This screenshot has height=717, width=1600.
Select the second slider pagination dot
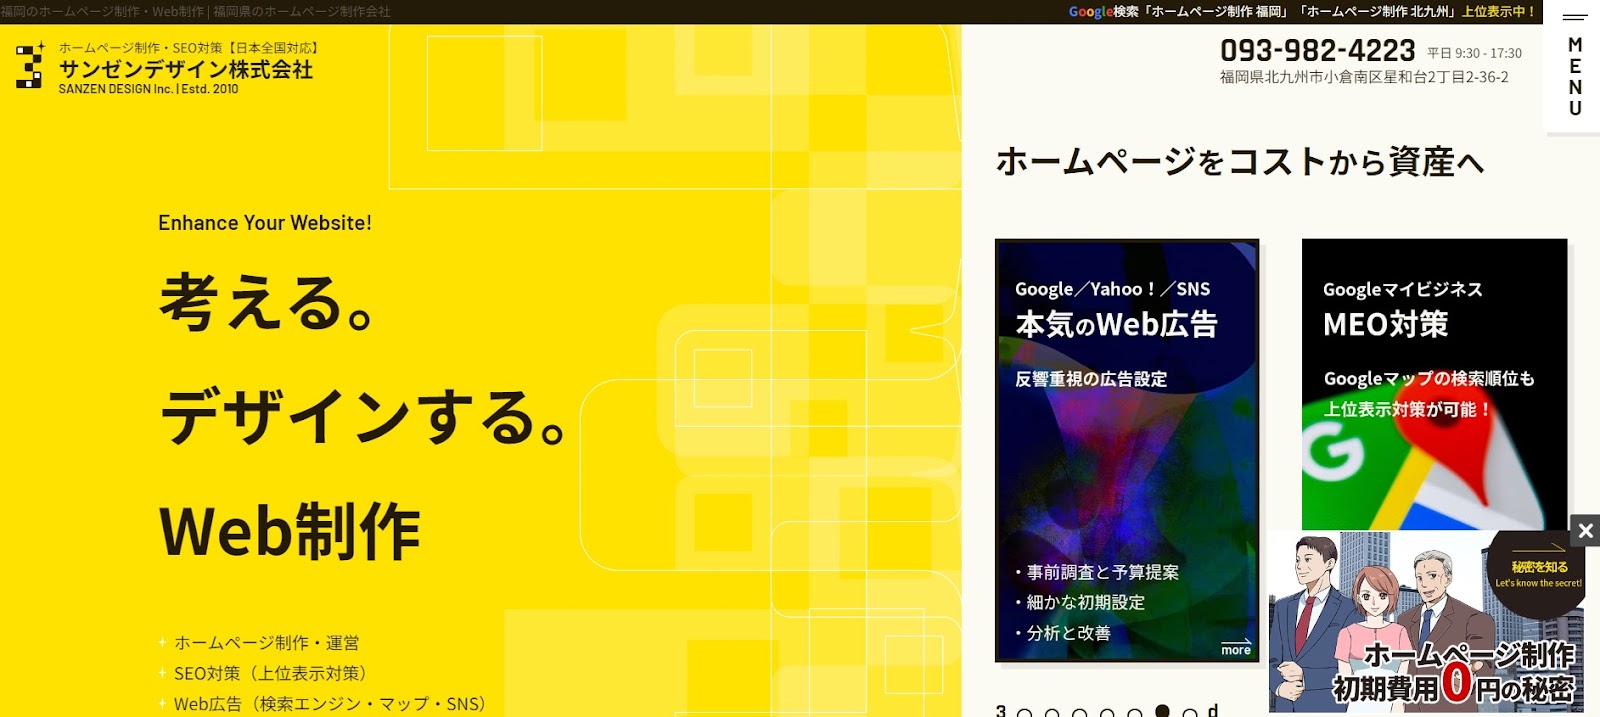pyautogui.click(x=1052, y=713)
